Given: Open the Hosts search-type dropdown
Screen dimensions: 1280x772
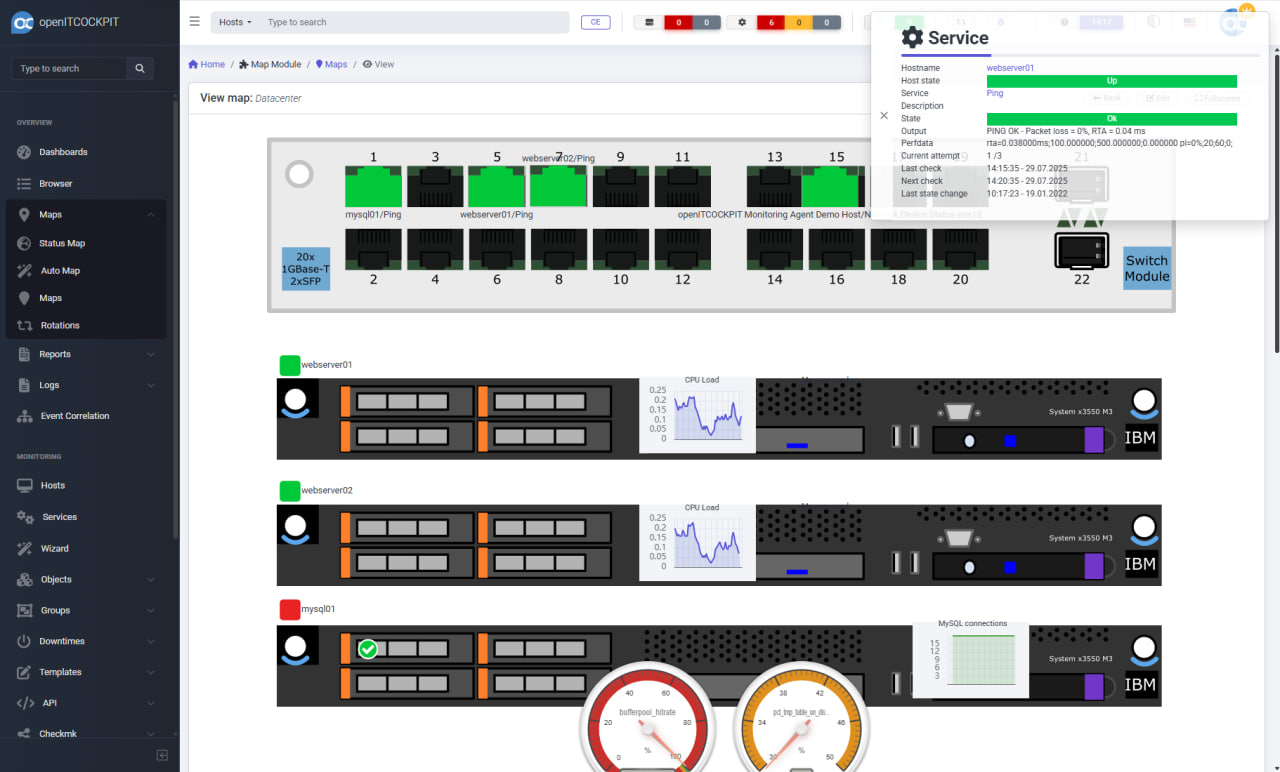Looking at the screenshot, I should [x=235, y=22].
